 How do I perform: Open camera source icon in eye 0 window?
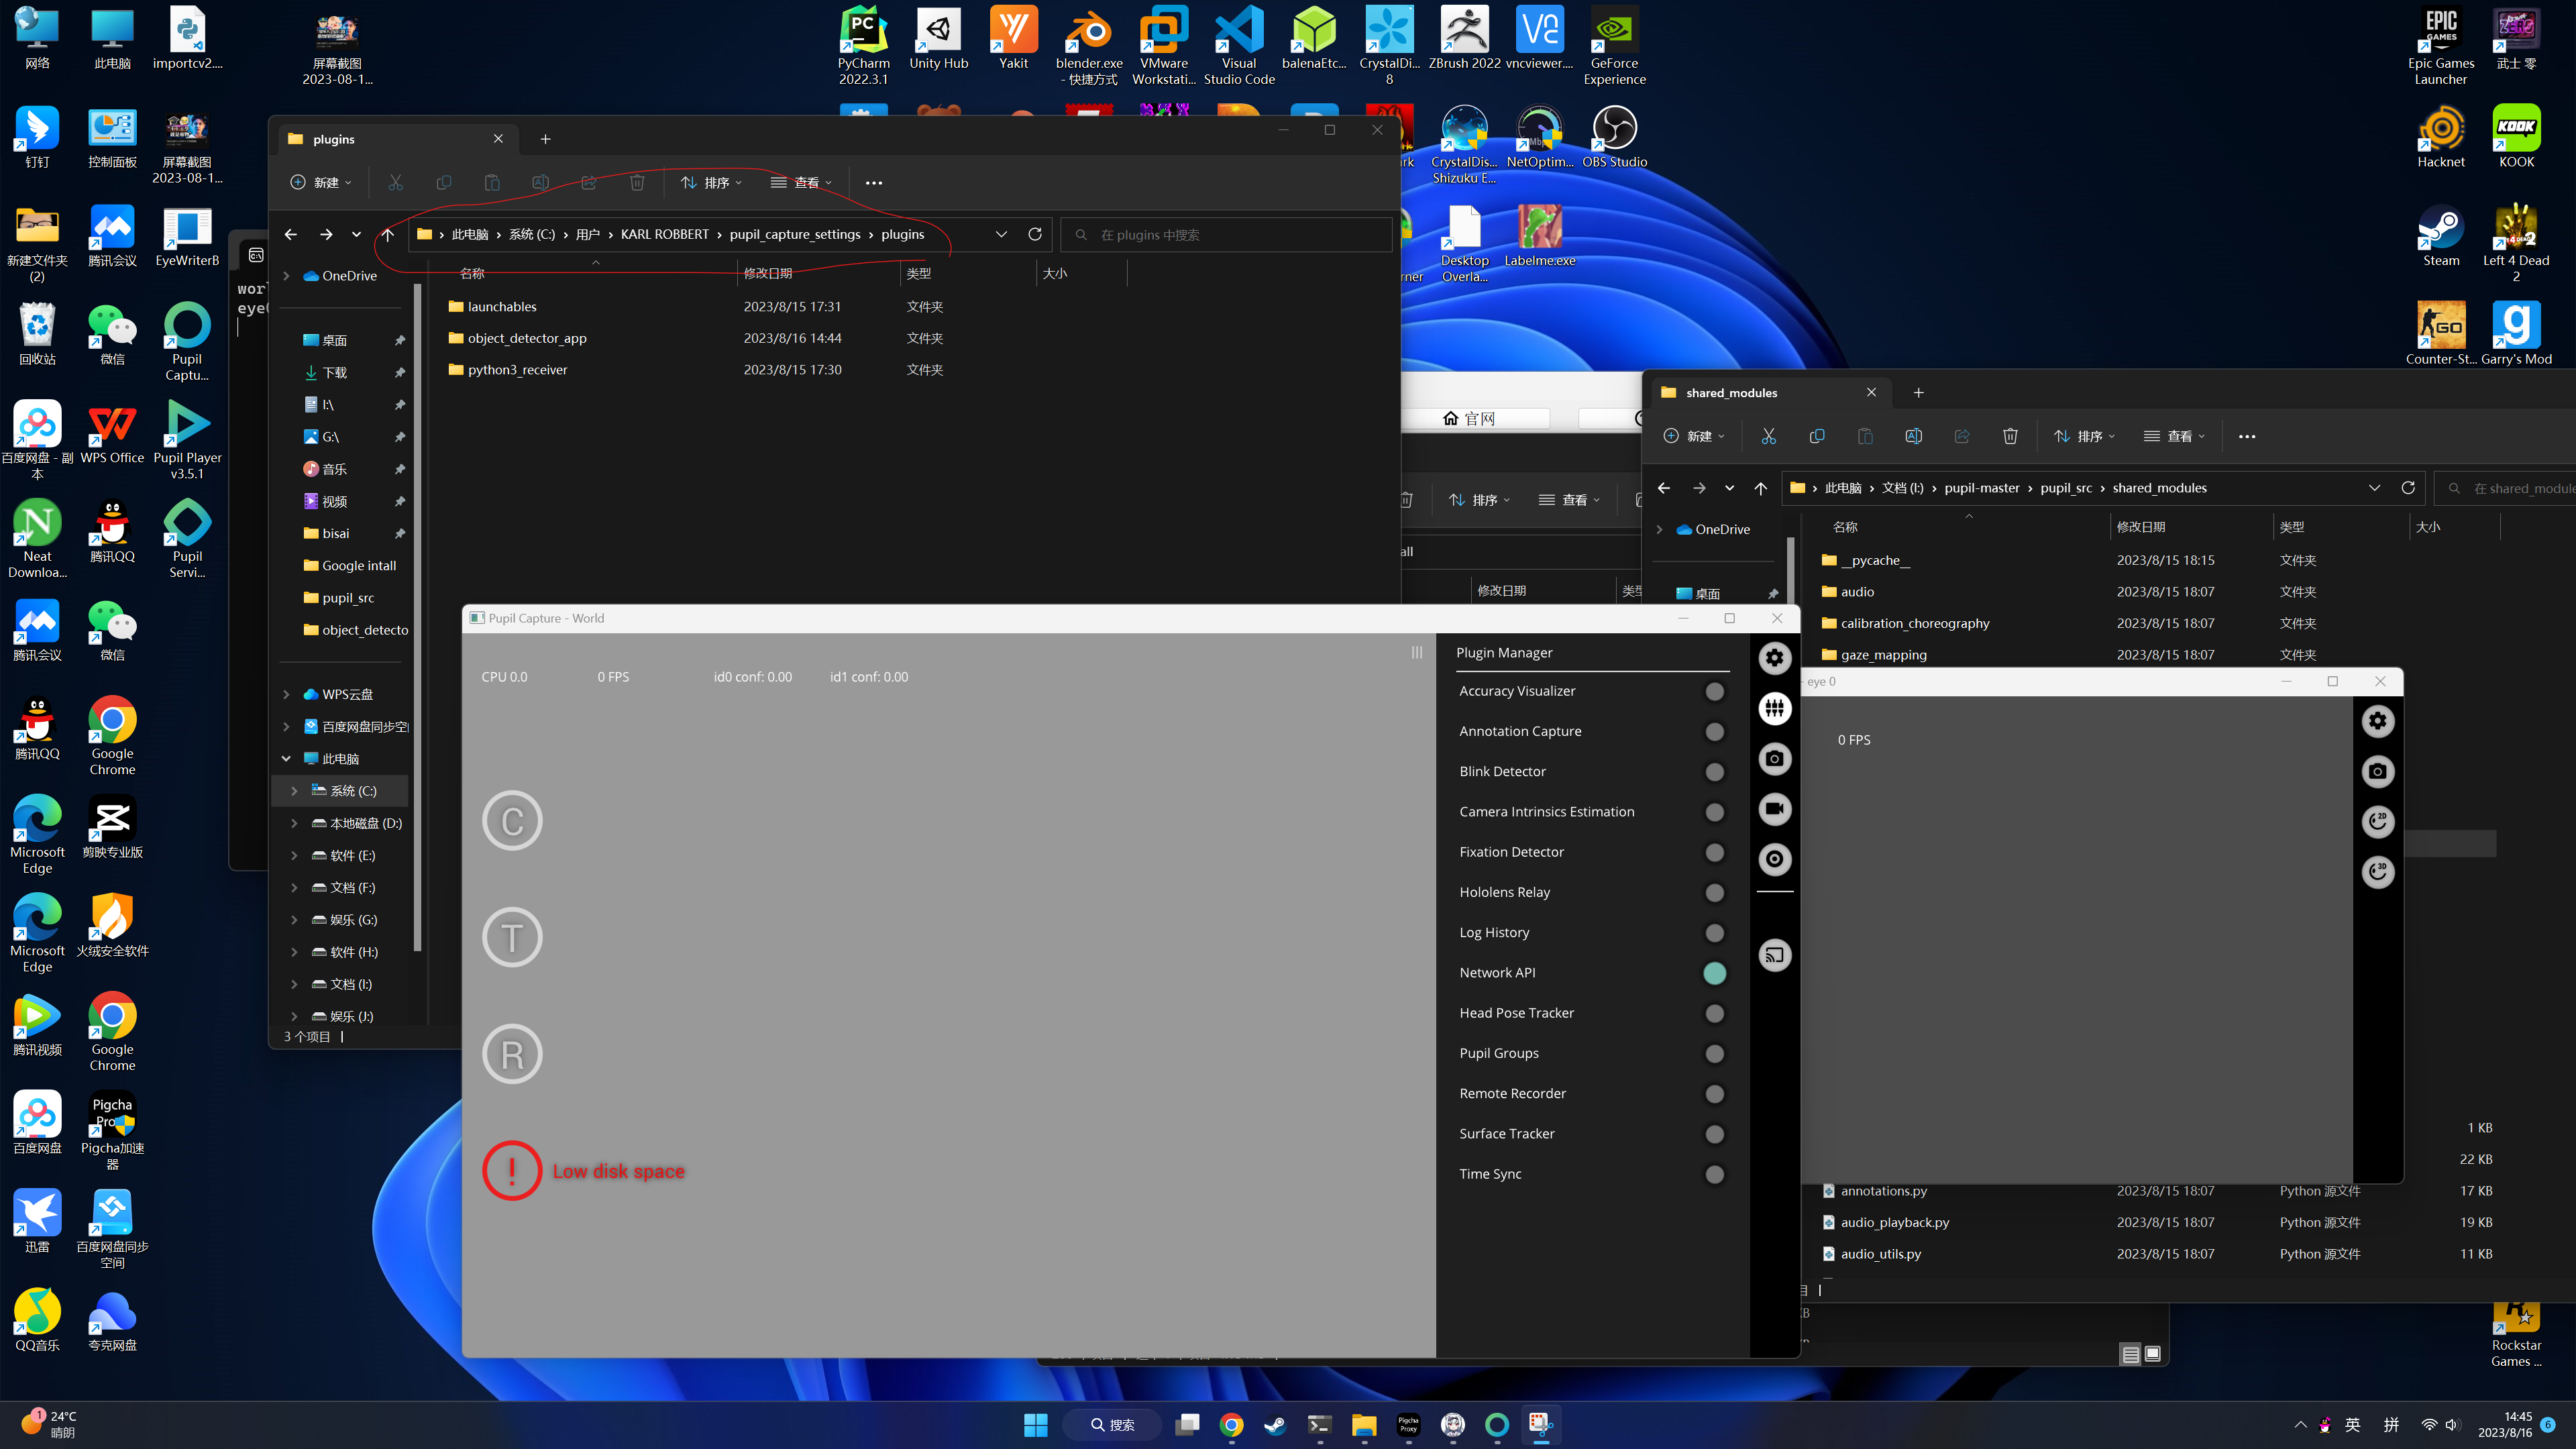pyautogui.click(x=2378, y=771)
